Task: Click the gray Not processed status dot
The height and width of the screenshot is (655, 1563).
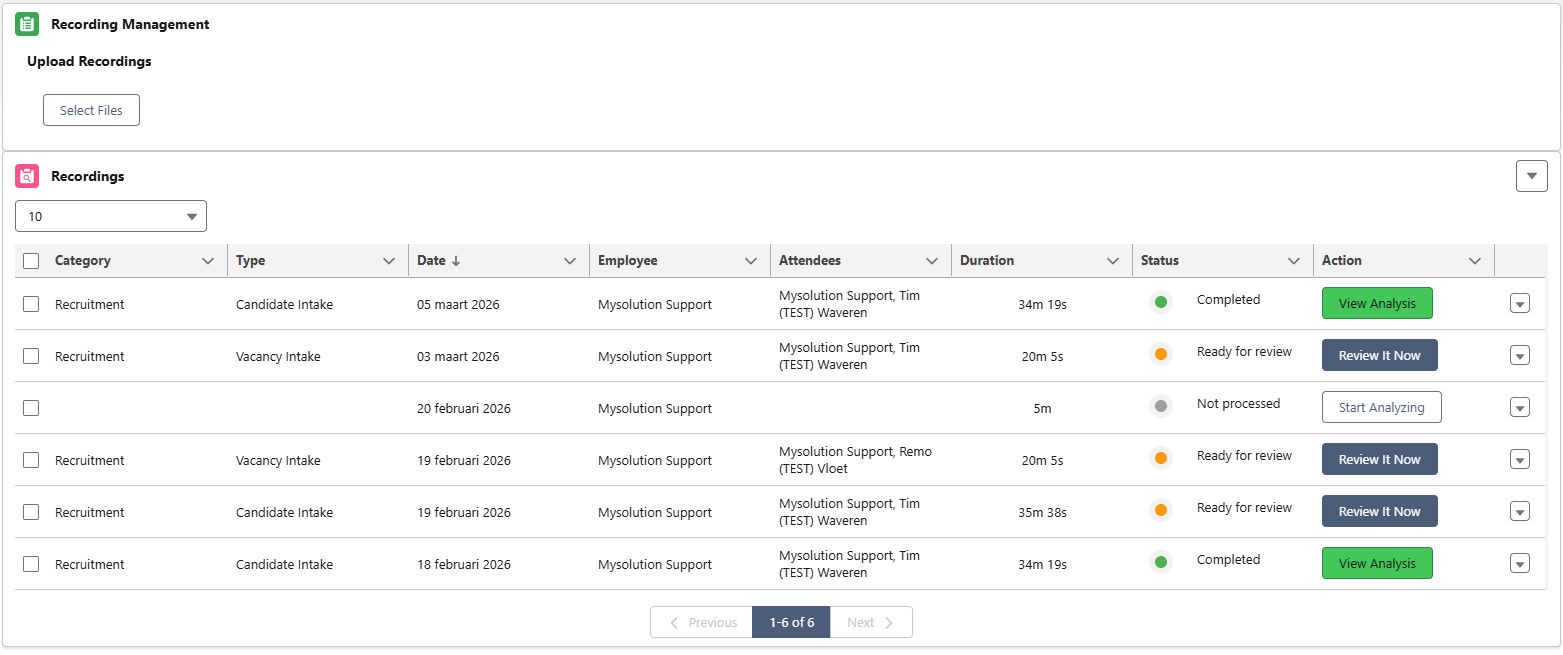Action: click(x=1160, y=404)
